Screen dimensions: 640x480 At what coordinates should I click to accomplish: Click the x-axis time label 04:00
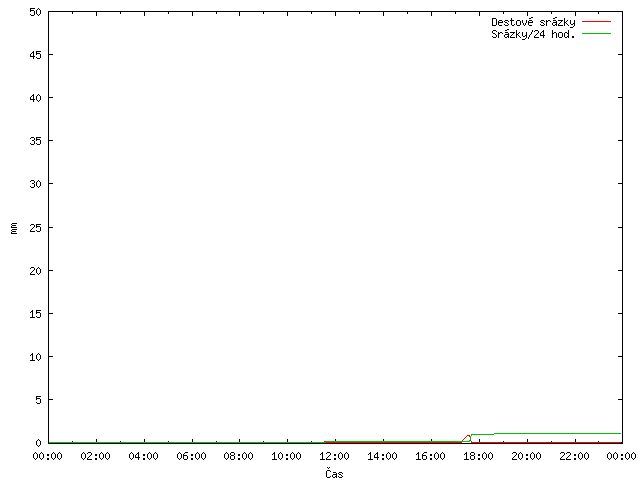pyautogui.click(x=143, y=456)
